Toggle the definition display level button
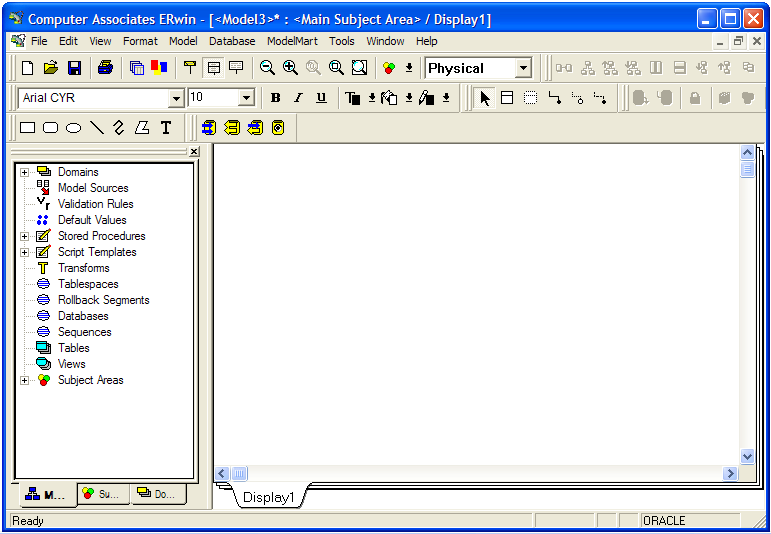The image size is (771, 534). coord(237,68)
